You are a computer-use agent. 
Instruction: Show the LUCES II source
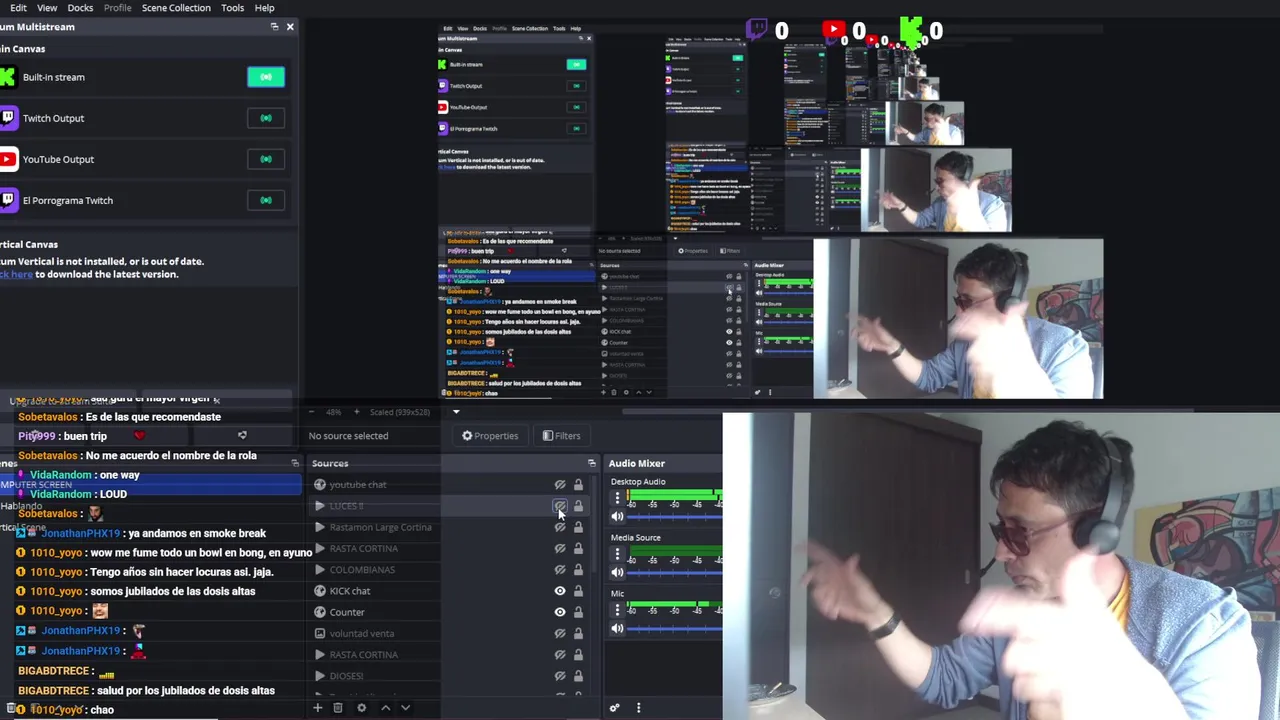click(x=560, y=506)
